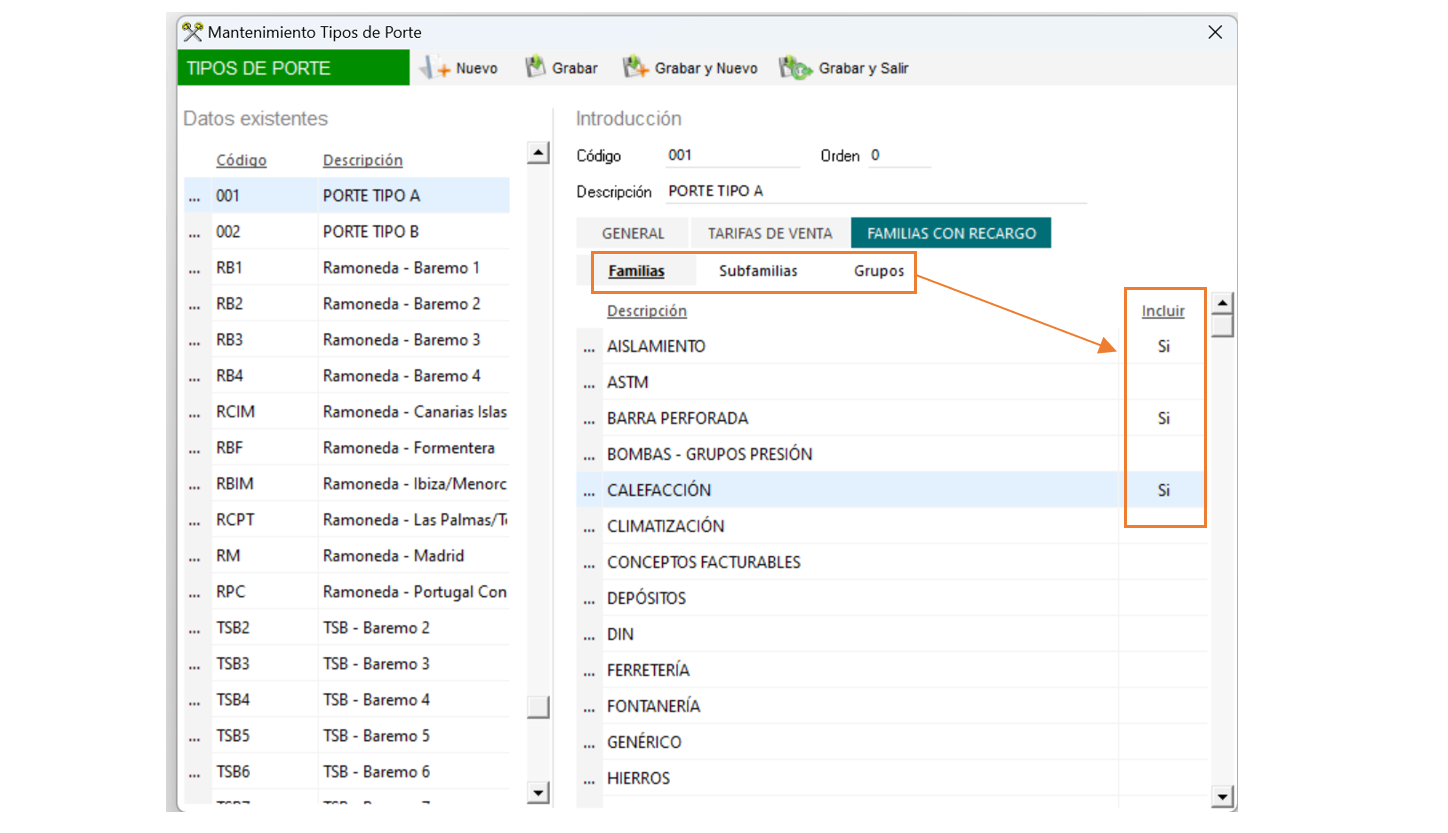Screen dimensions: 1448x833
Task: Toggle Incluir value for BARRA PERFORADA
Action: [x=1163, y=419]
